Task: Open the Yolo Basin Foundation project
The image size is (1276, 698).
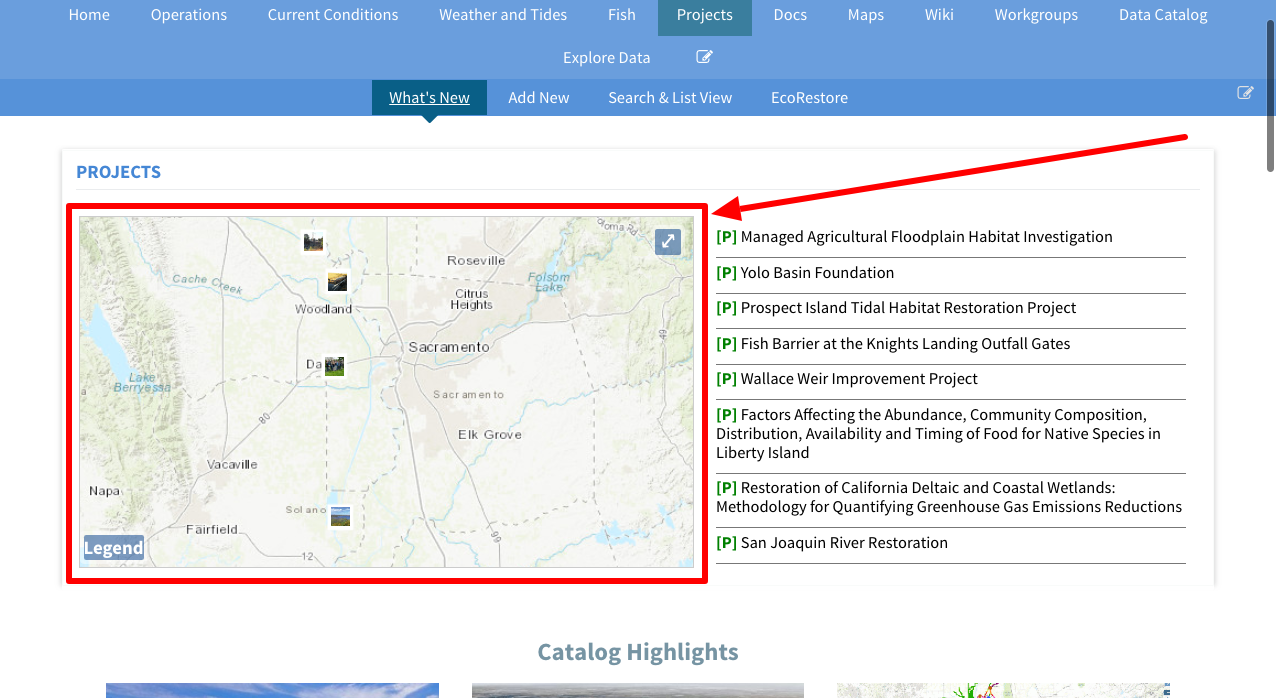Action: [817, 273]
